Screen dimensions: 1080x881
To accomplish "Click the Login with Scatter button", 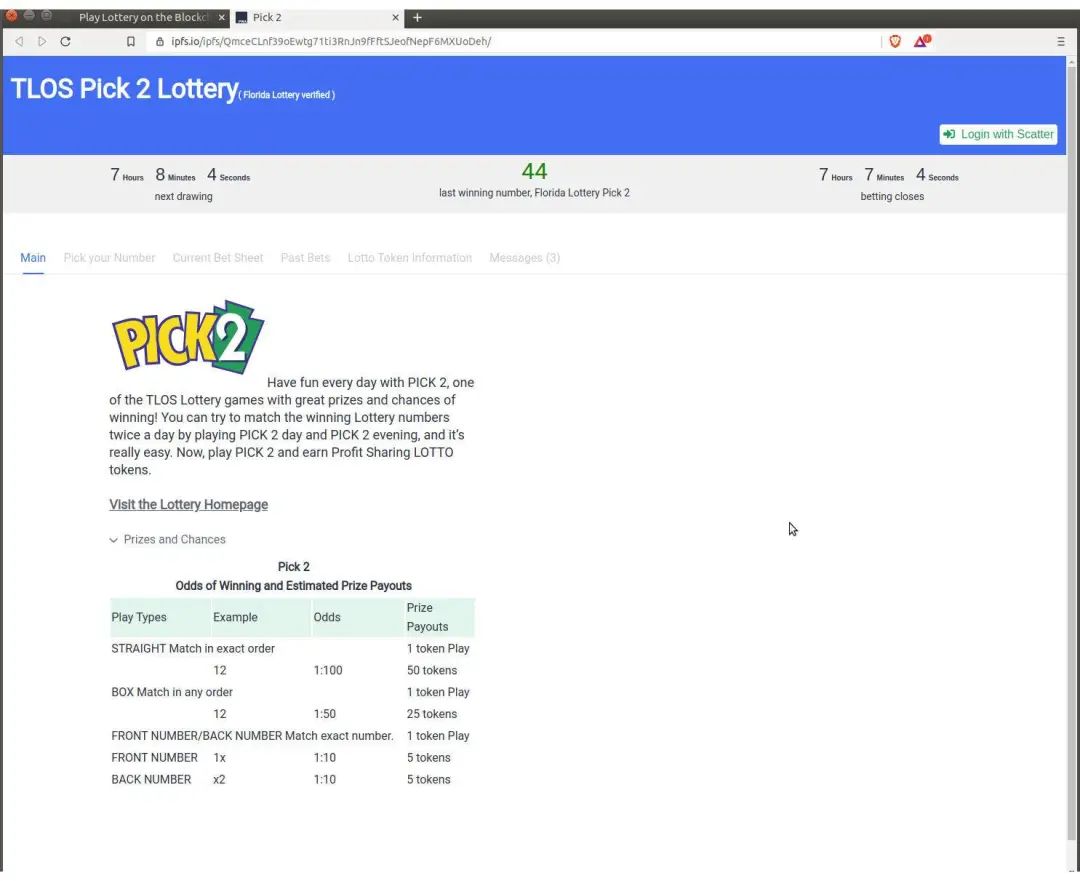I will (998, 134).
